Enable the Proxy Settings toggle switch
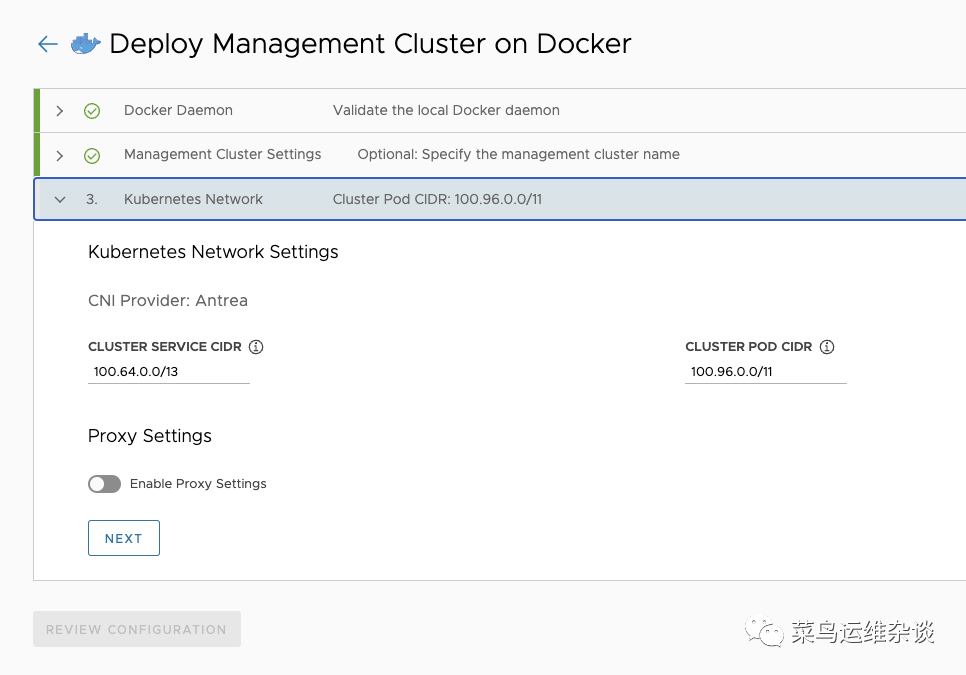This screenshot has width=966, height=675. (104, 484)
